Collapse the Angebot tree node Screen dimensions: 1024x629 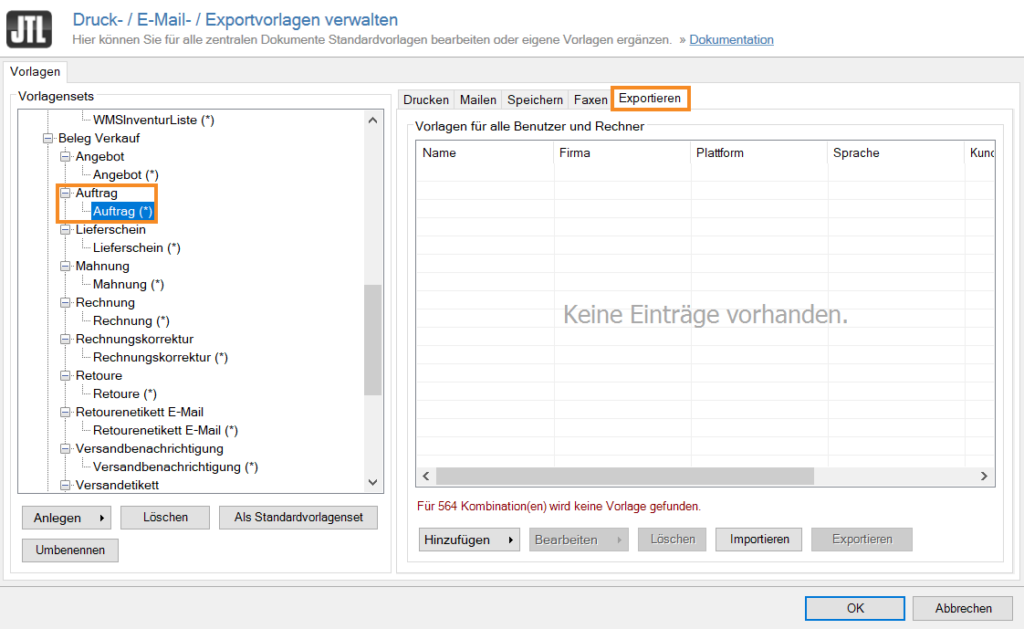(x=65, y=157)
